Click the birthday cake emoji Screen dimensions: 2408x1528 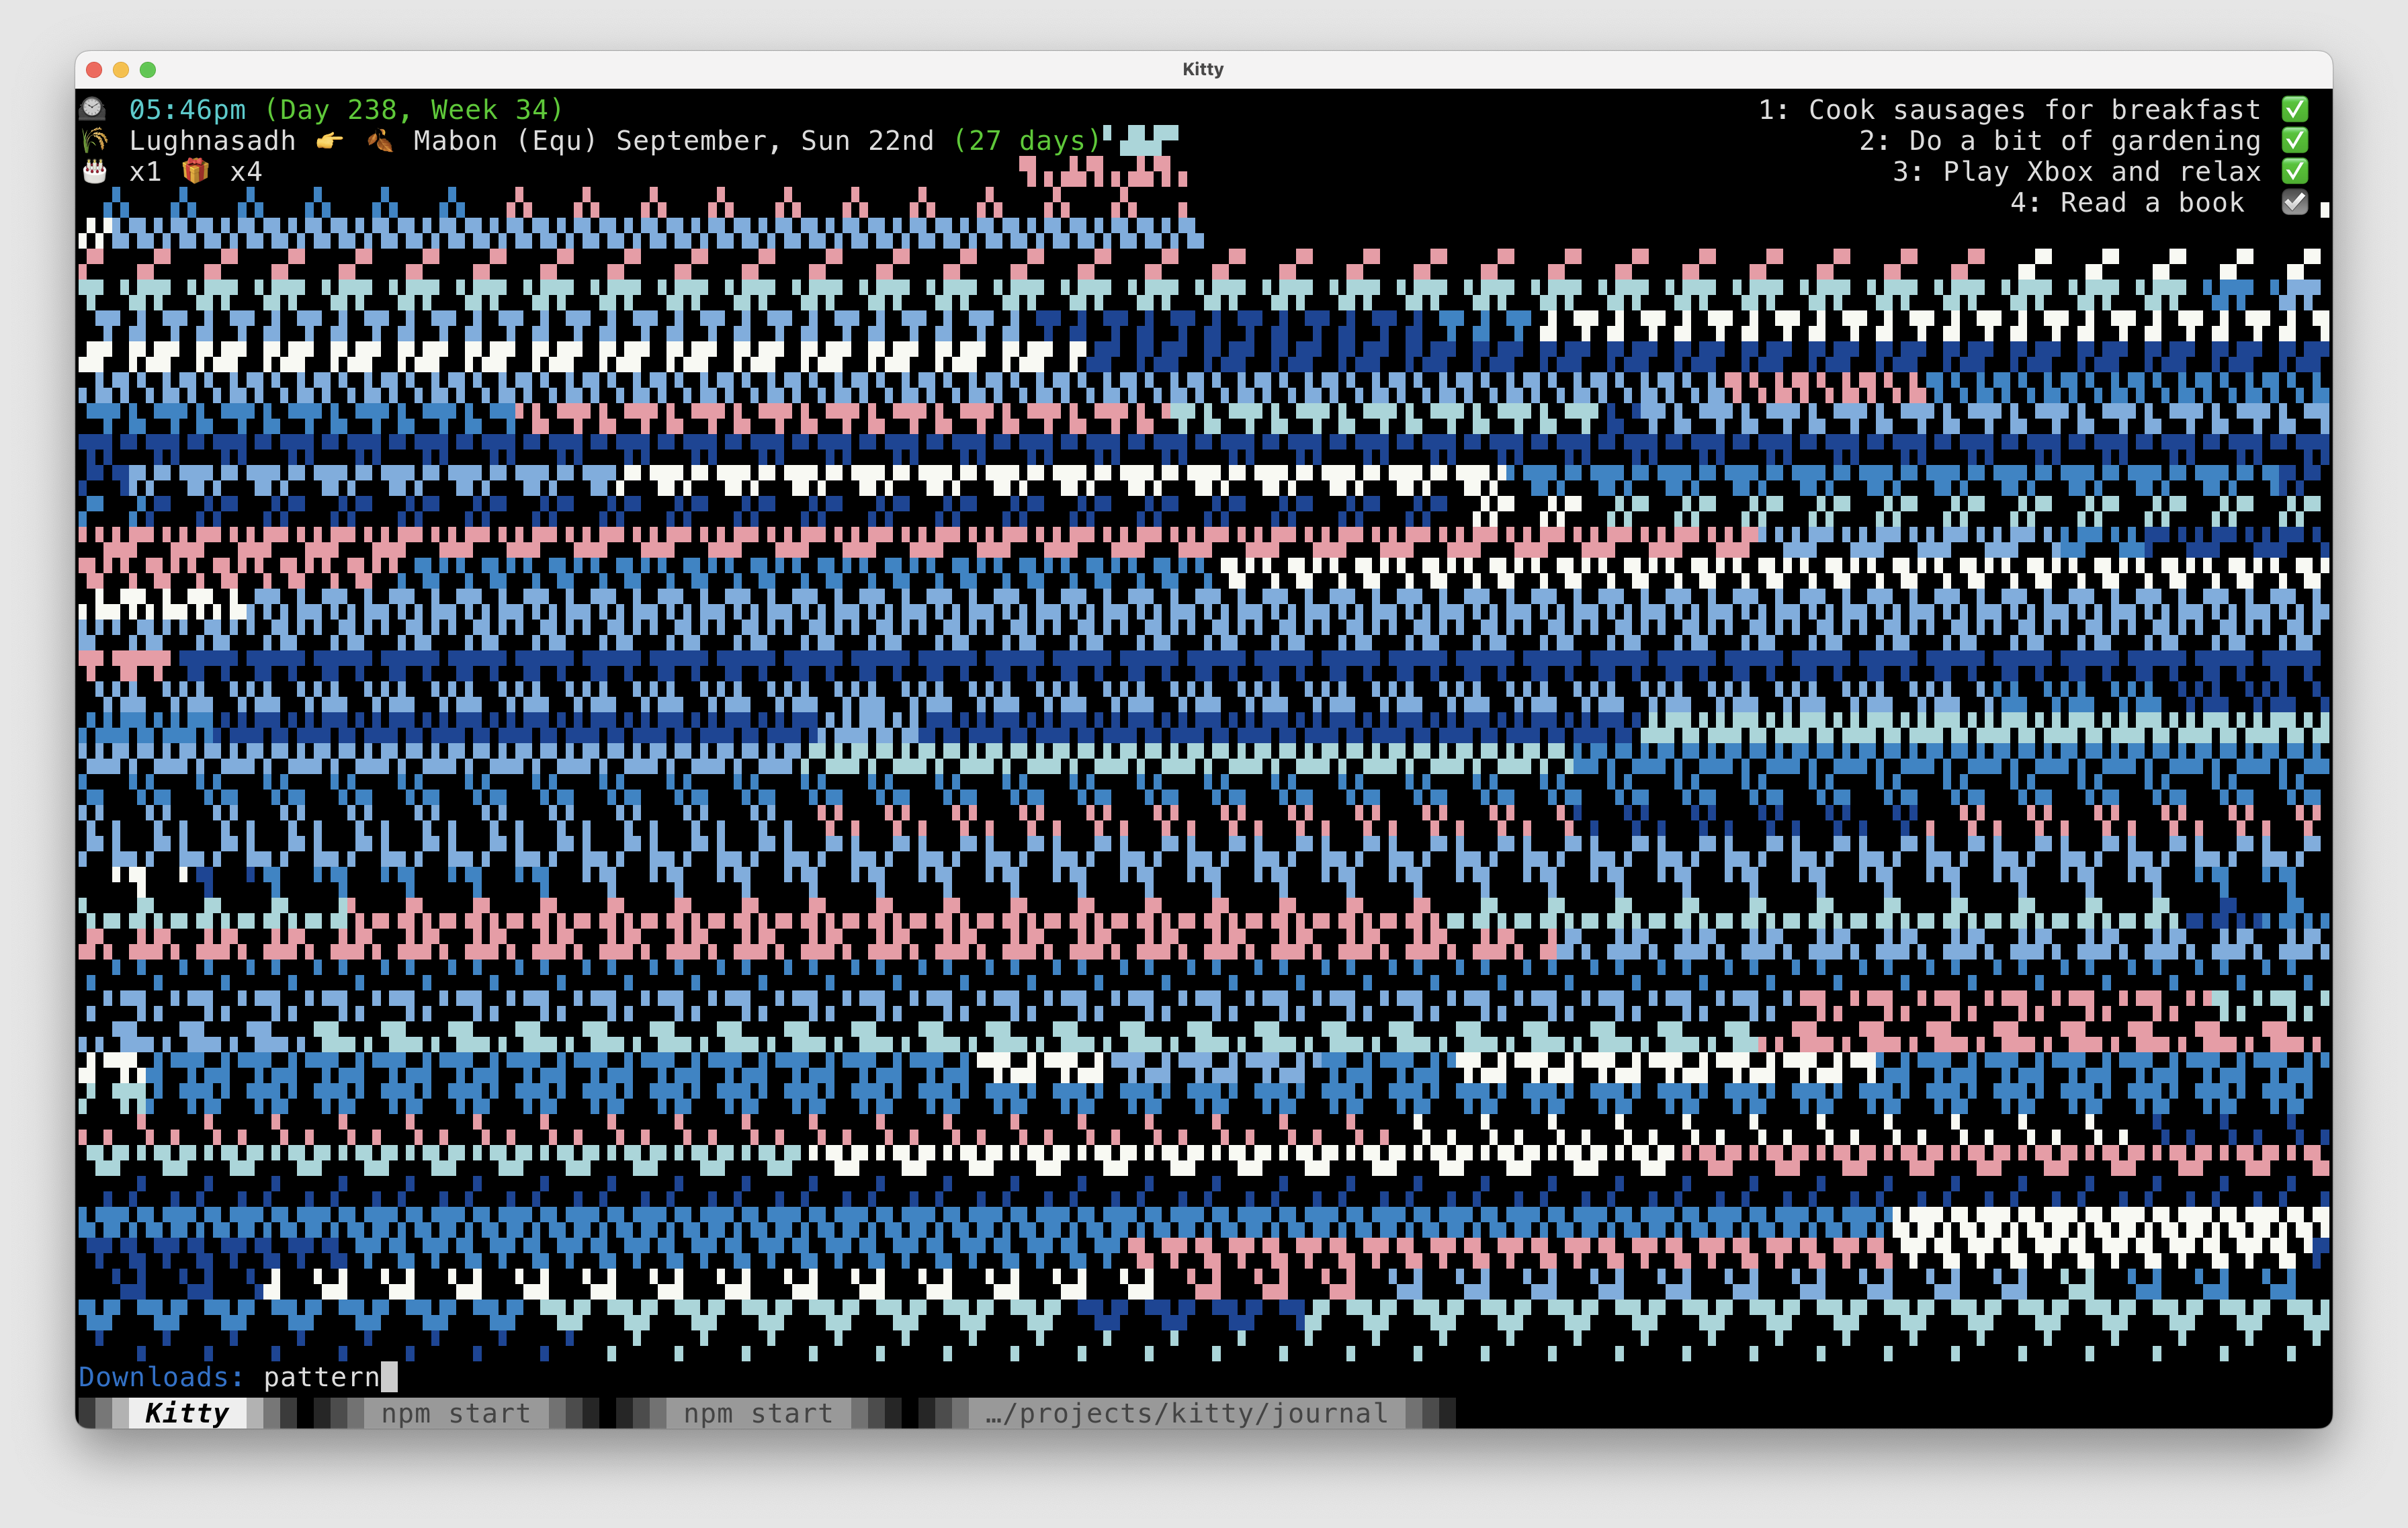pyautogui.click(x=94, y=171)
